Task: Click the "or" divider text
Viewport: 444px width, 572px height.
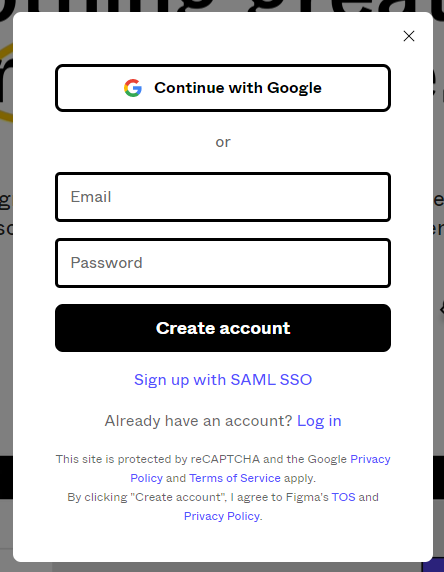Action: click(223, 142)
